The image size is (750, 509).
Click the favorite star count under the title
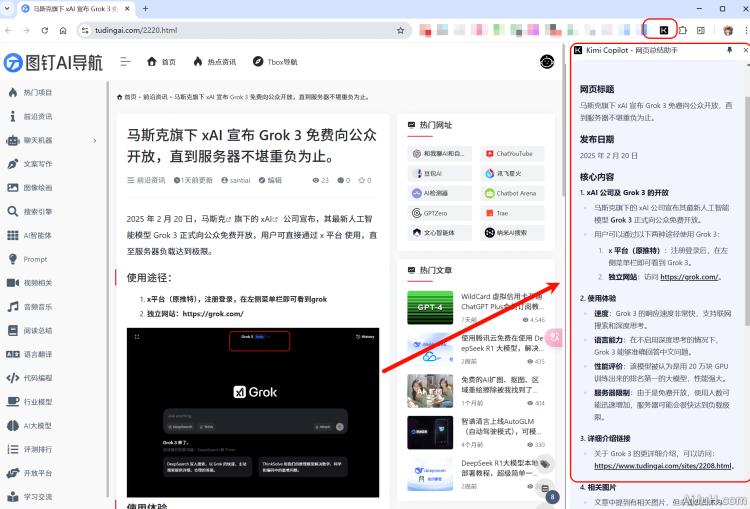(365, 180)
